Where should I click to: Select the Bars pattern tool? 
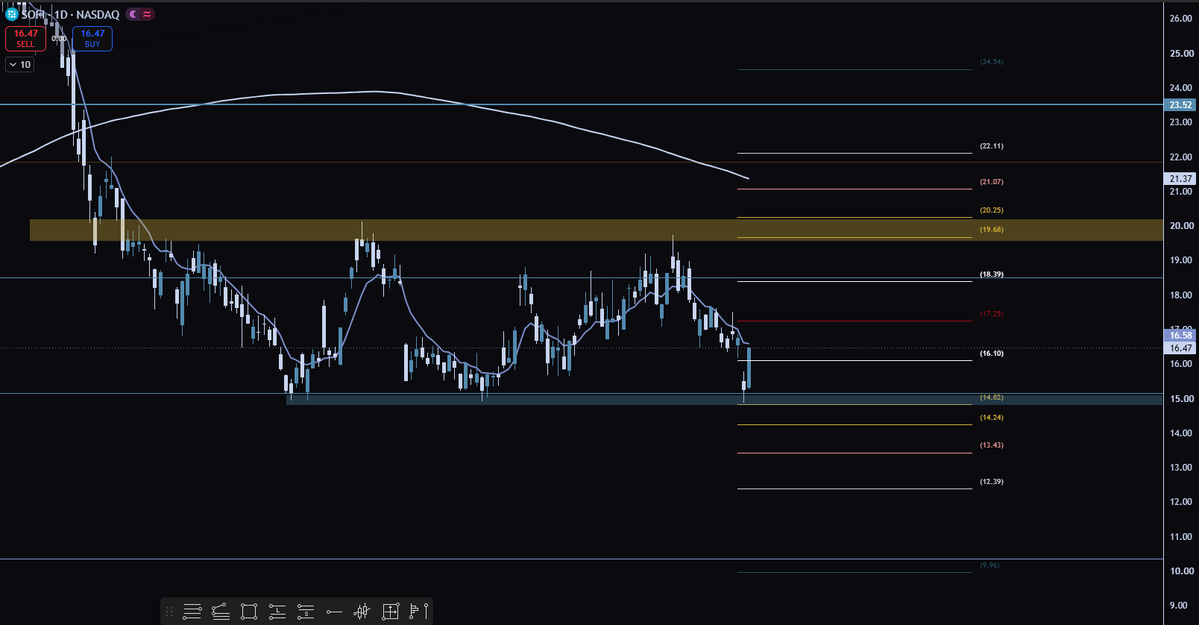tap(362, 611)
